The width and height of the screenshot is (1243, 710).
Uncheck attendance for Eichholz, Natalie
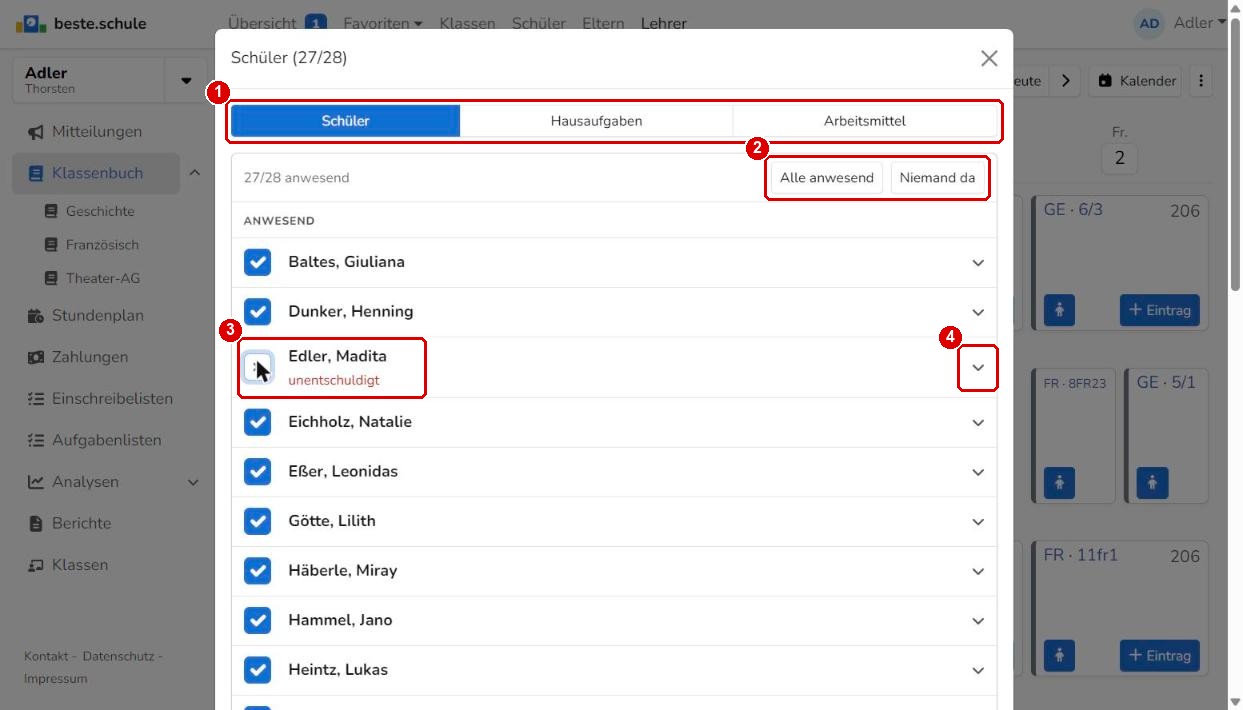click(x=258, y=422)
